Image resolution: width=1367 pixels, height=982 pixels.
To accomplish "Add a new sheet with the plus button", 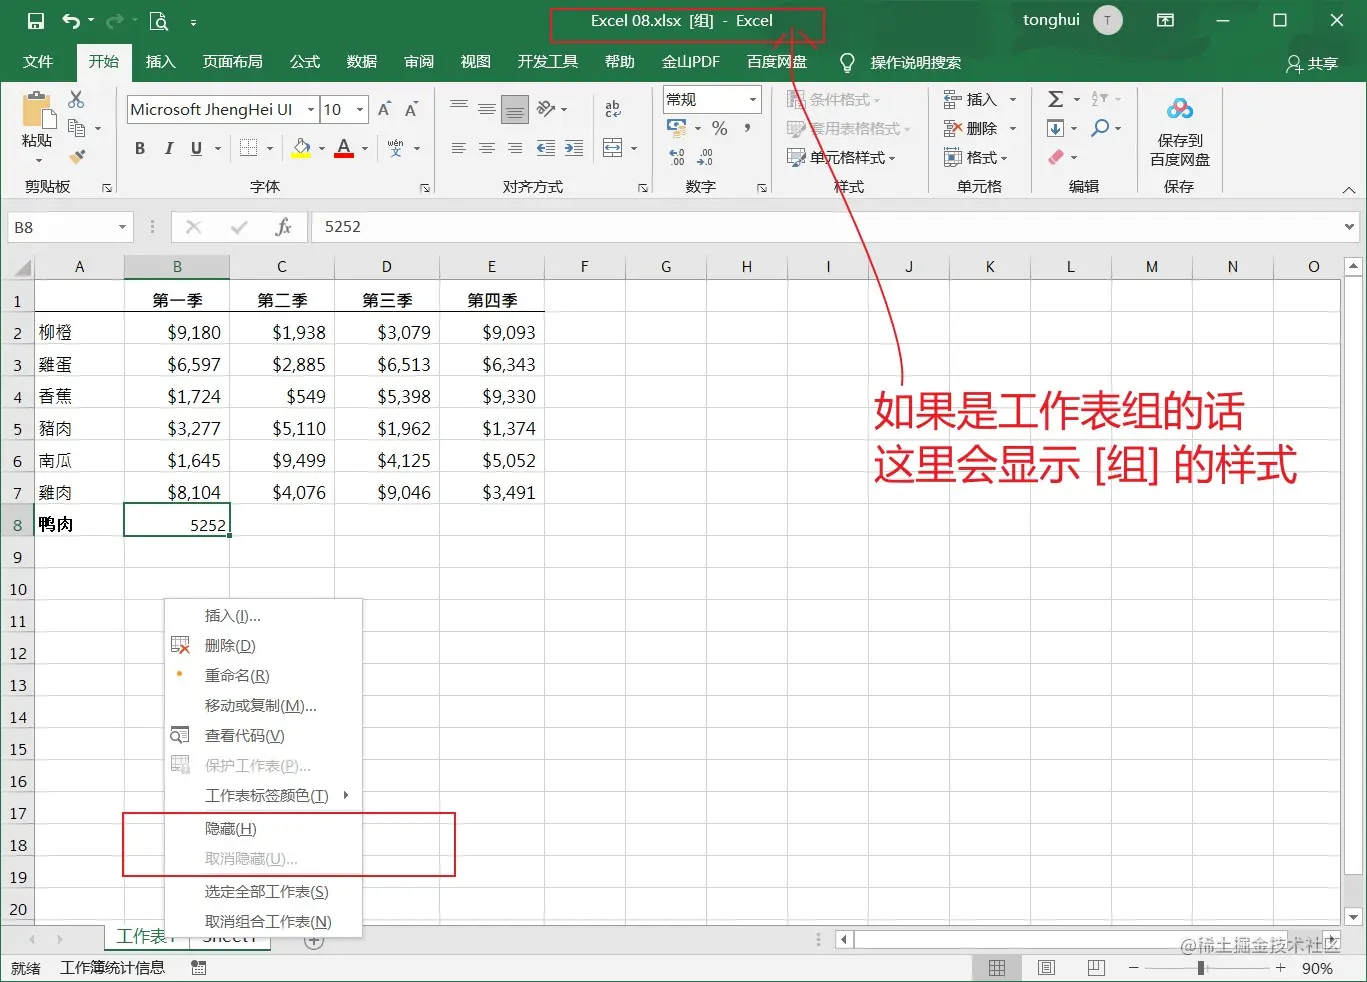I will click(x=314, y=940).
